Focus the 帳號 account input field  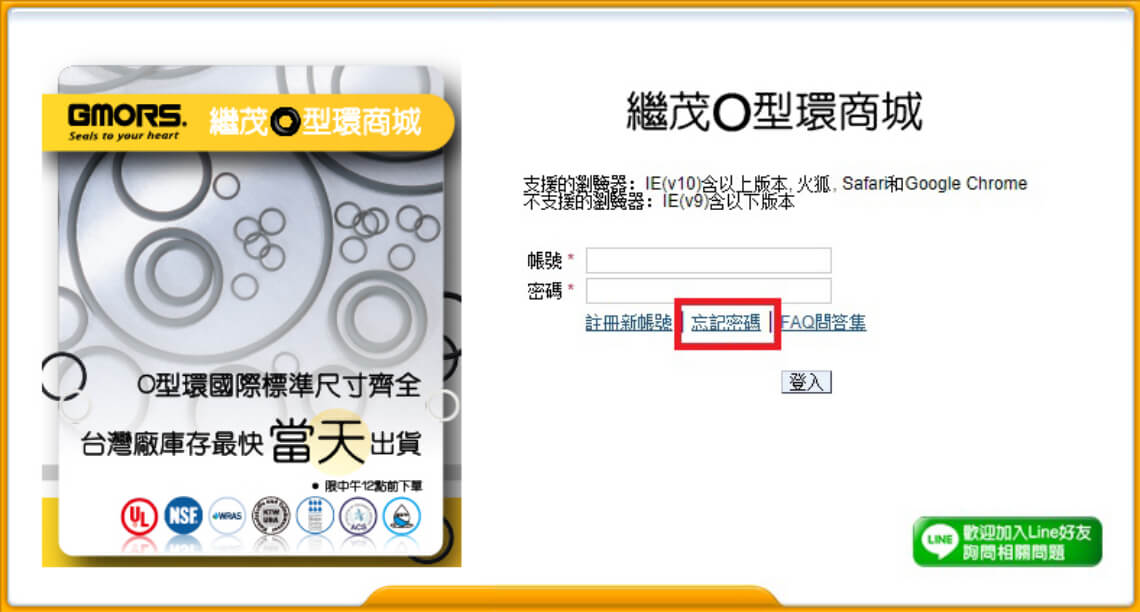click(709, 260)
